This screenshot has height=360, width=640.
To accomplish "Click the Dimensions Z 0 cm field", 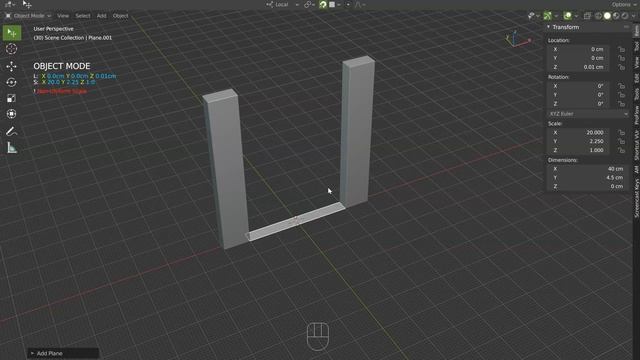I will tap(588, 187).
